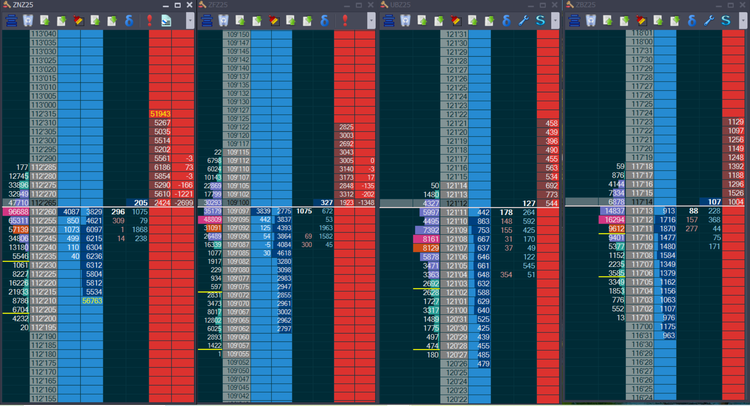Click price level 109'100 in ZFZ25 ladder
750x406 pixels.
[x=237, y=202]
